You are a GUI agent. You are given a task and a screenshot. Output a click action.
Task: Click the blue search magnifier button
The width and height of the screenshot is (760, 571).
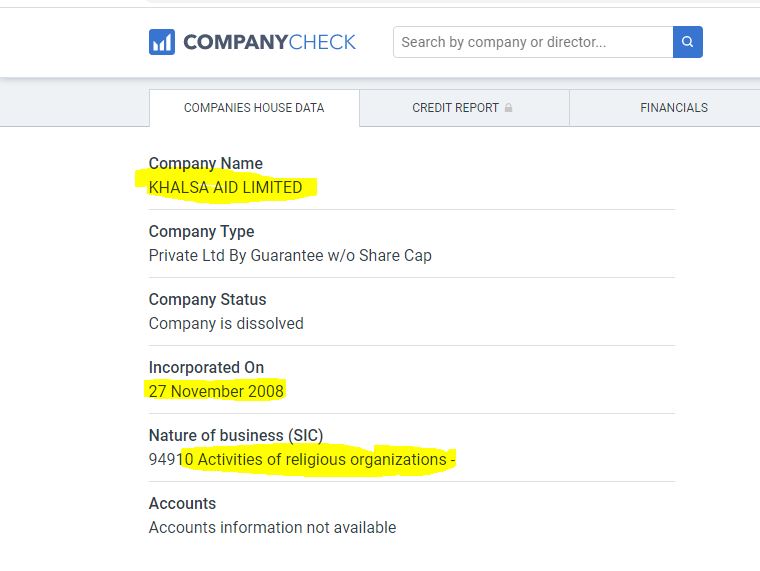tap(687, 42)
